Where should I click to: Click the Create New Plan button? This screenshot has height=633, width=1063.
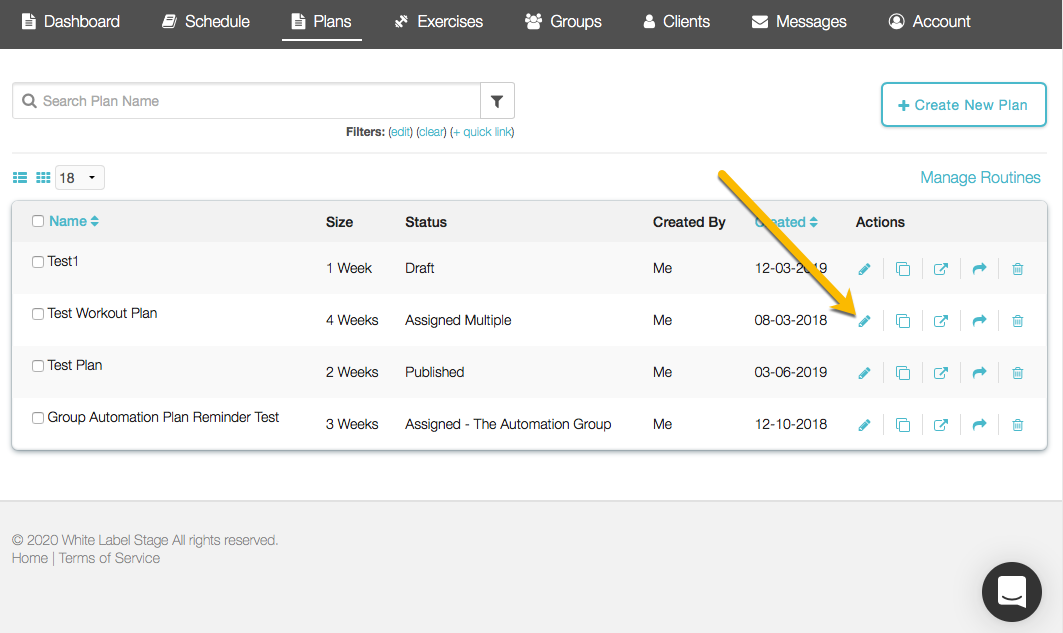(x=963, y=105)
